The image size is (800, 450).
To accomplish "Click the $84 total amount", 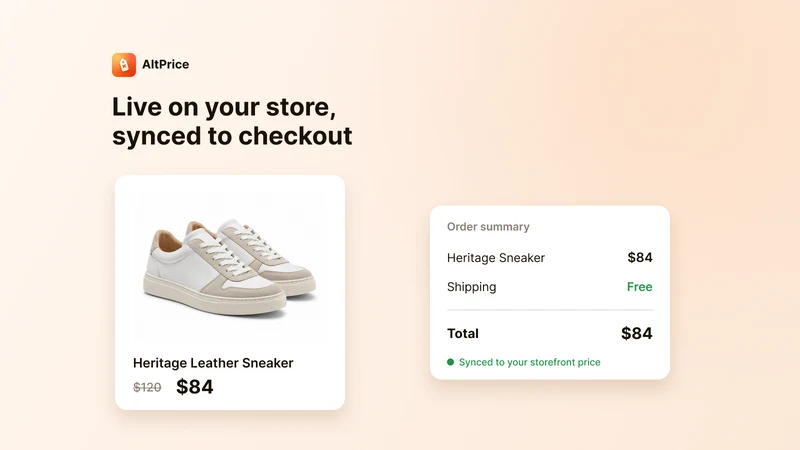I will (x=637, y=333).
